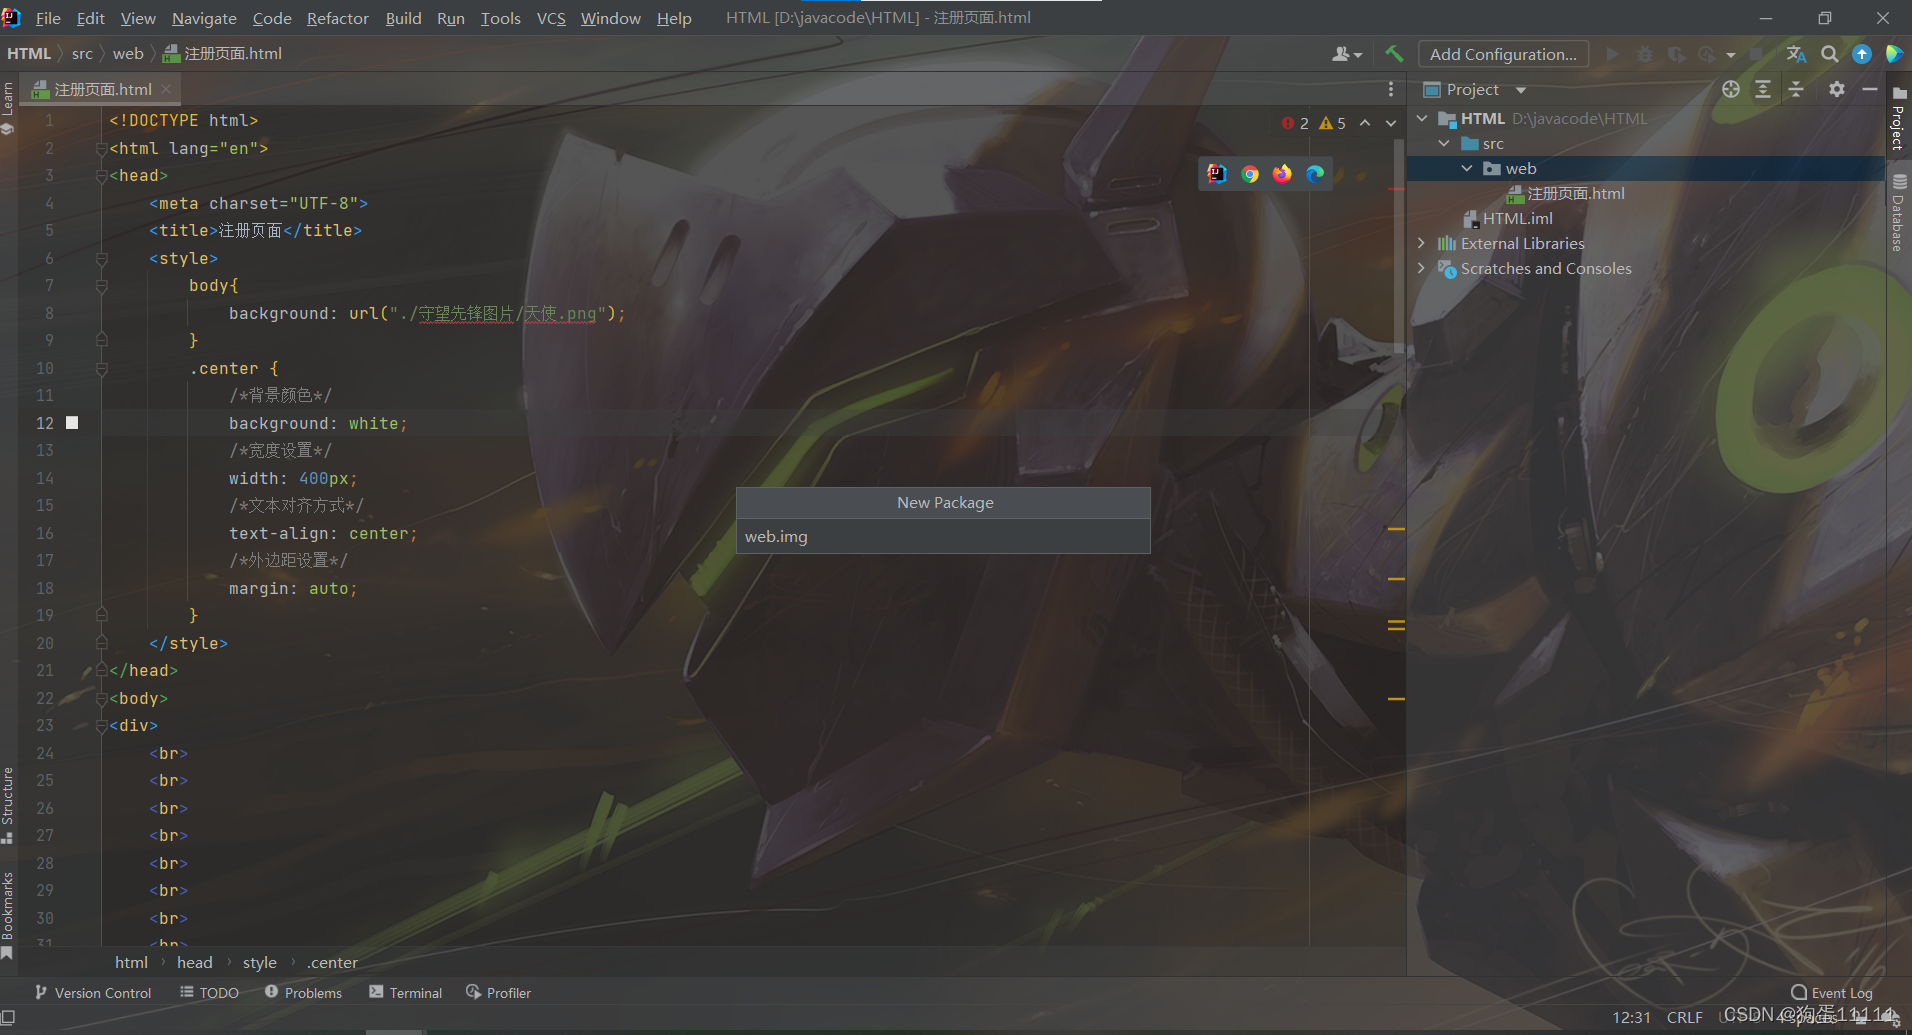Image resolution: width=1912 pixels, height=1035 pixels.
Task: Toggle the Database side tool window
Action: (1898, 212)
